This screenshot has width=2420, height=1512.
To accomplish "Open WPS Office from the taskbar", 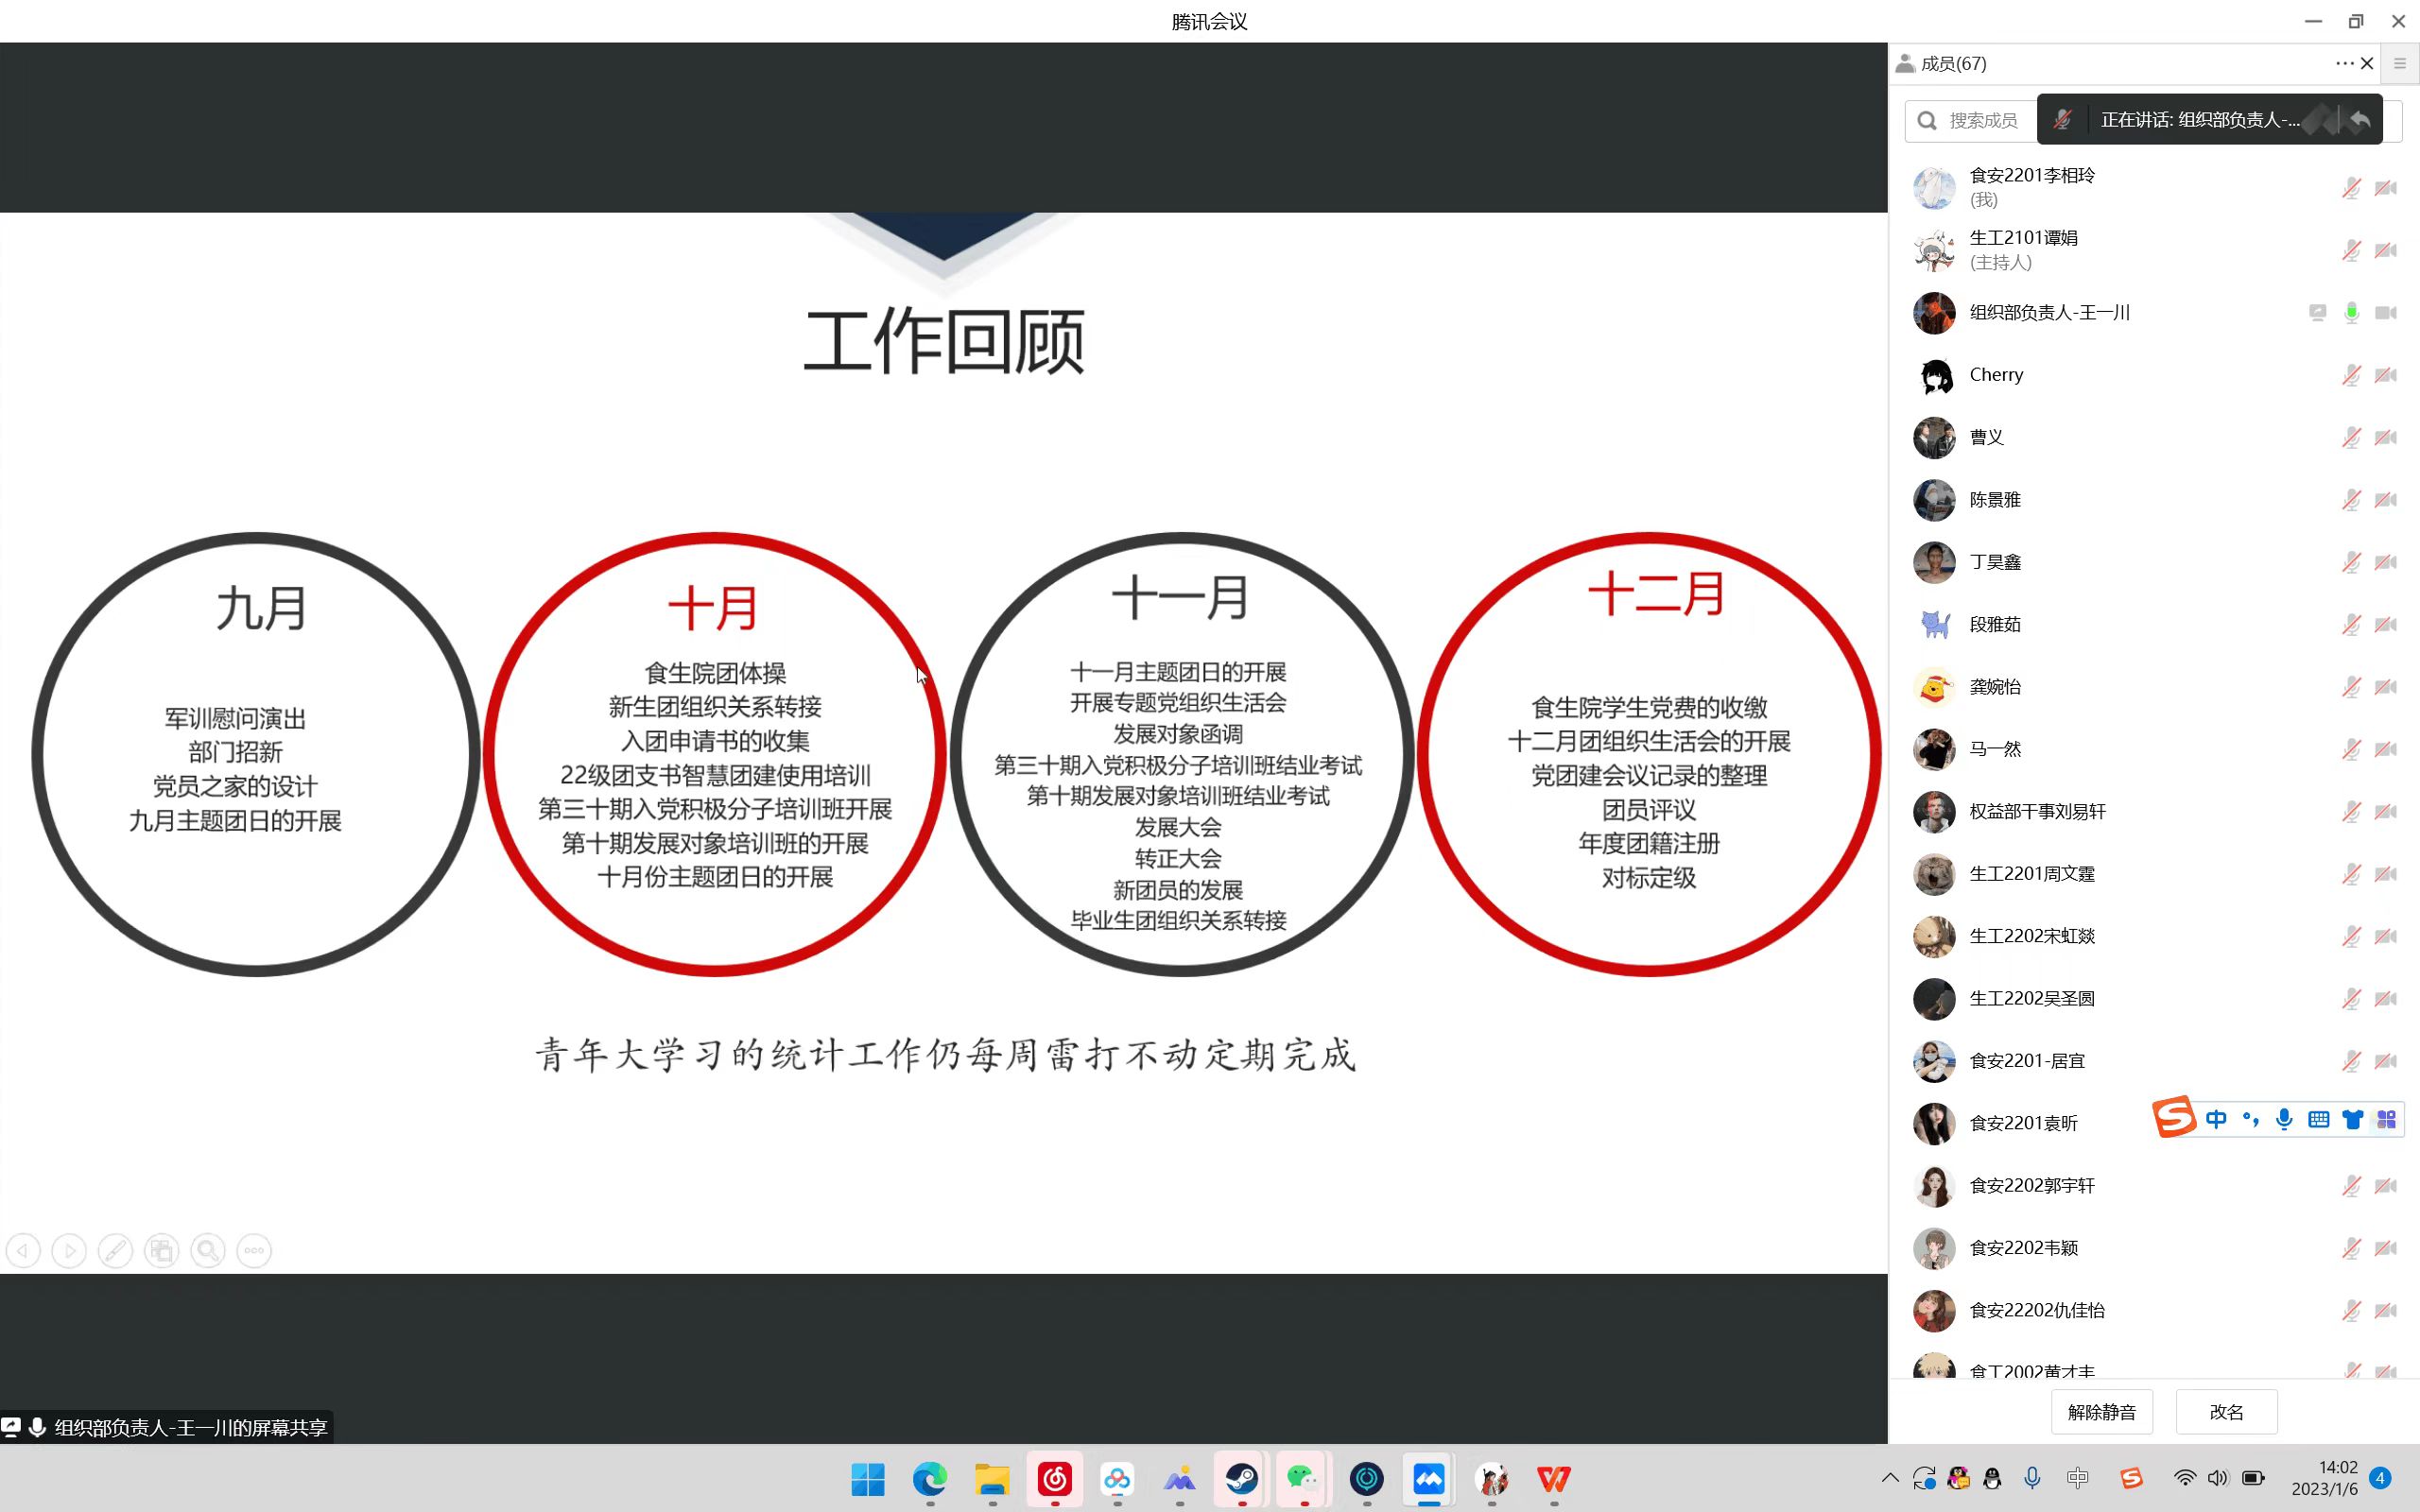I will [x=1553, y=1478].
